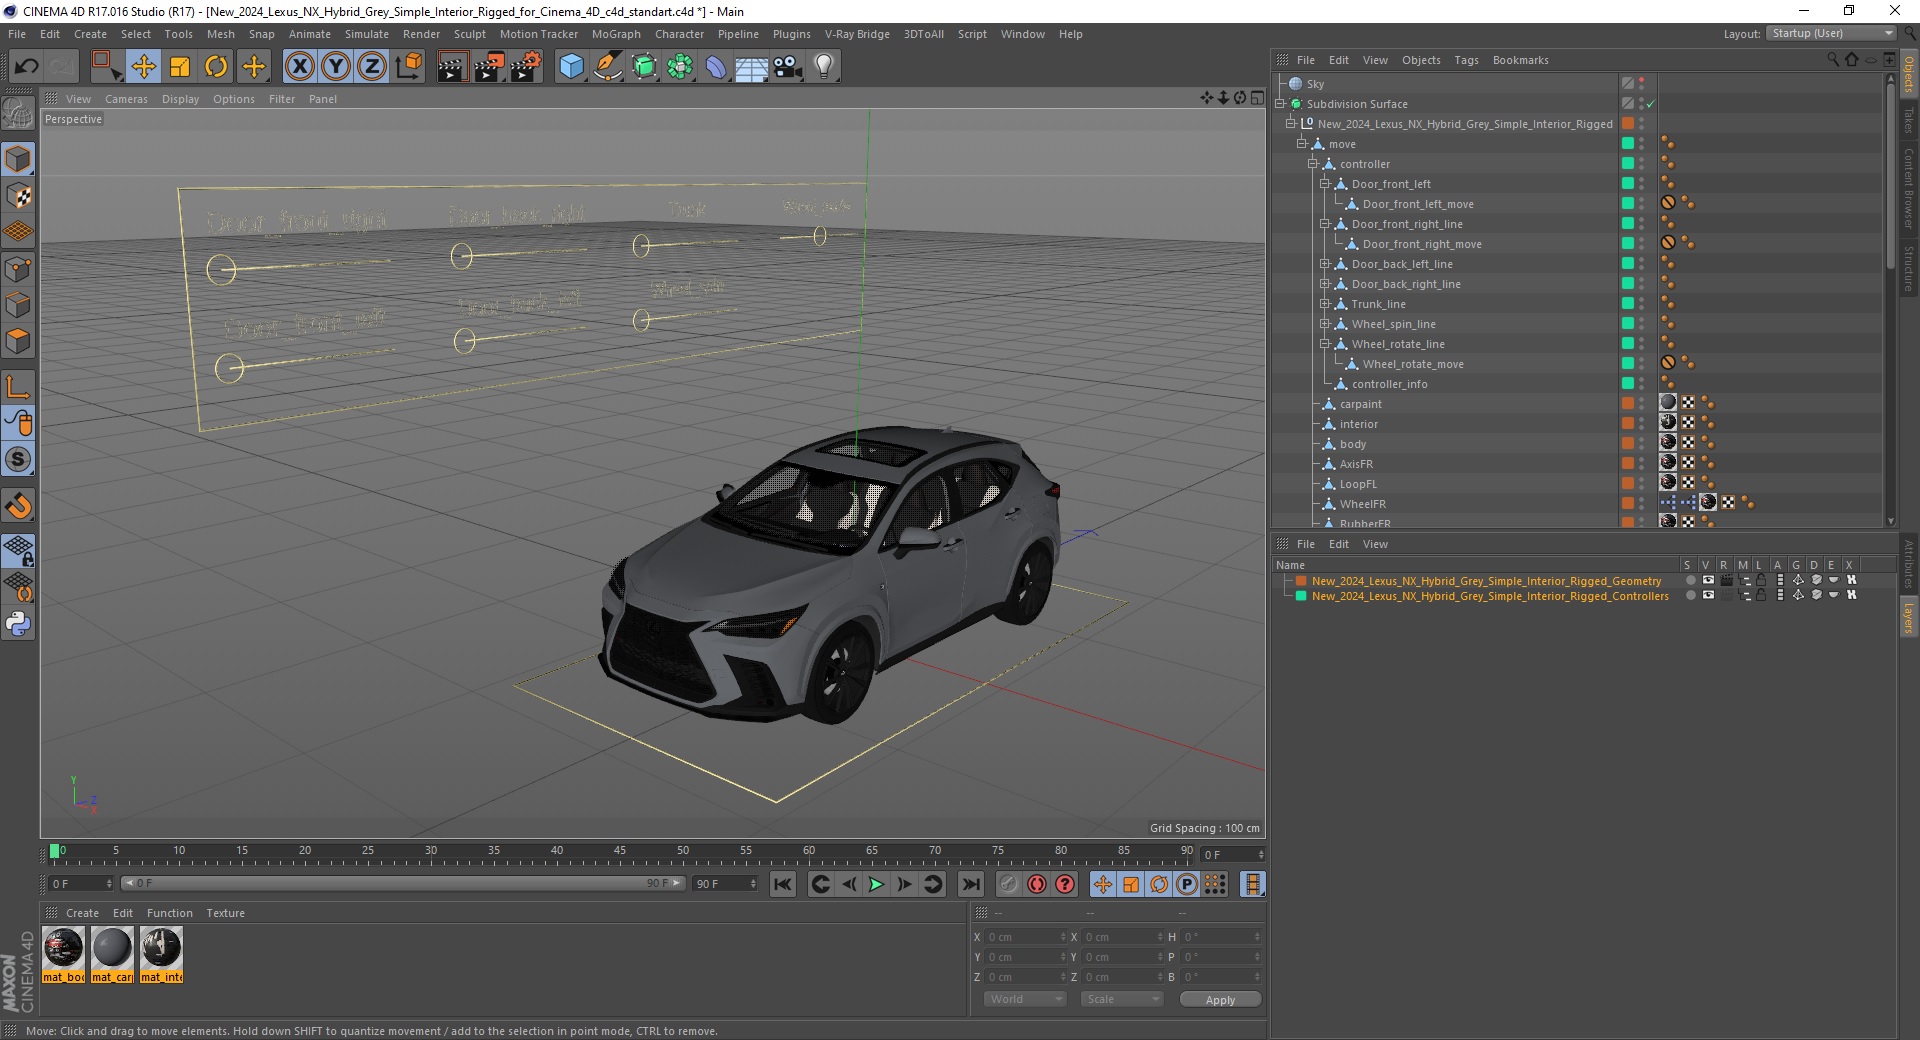Toggle Snap enable S icon
This screenshot has width=1920, height=1040.
18,460
